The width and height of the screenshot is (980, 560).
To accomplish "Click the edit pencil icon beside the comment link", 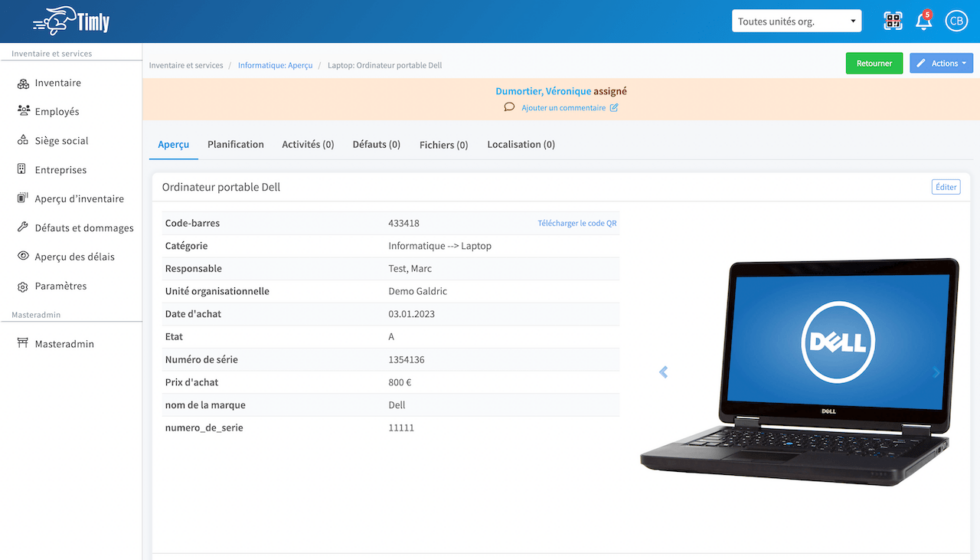I will (614, 108).
